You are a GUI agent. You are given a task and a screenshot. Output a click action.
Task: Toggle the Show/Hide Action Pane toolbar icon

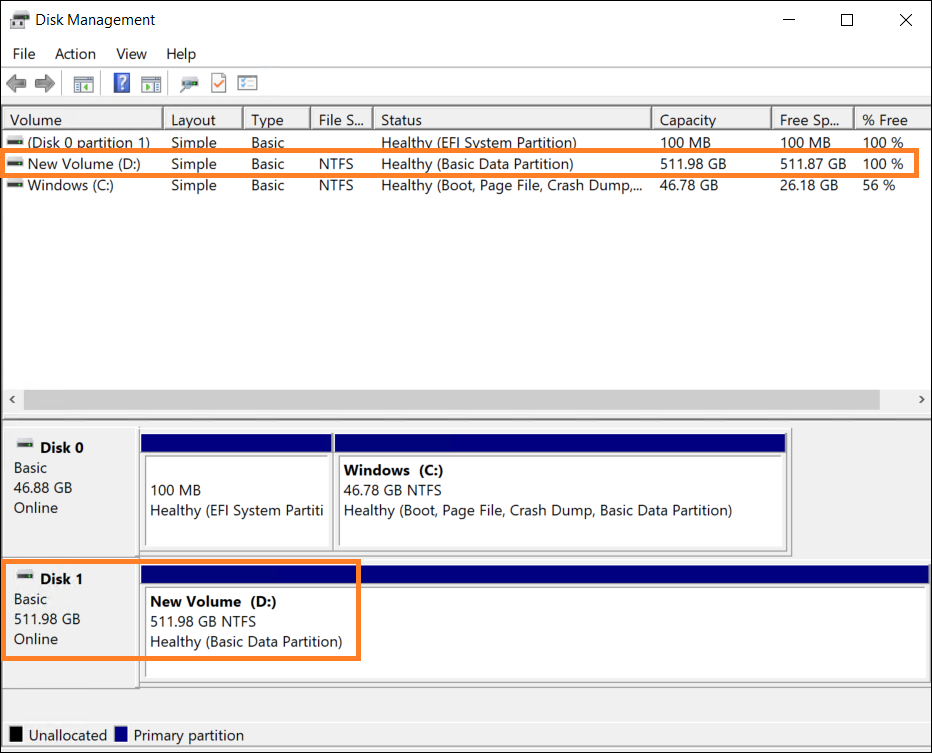click(x=152, y=83)
